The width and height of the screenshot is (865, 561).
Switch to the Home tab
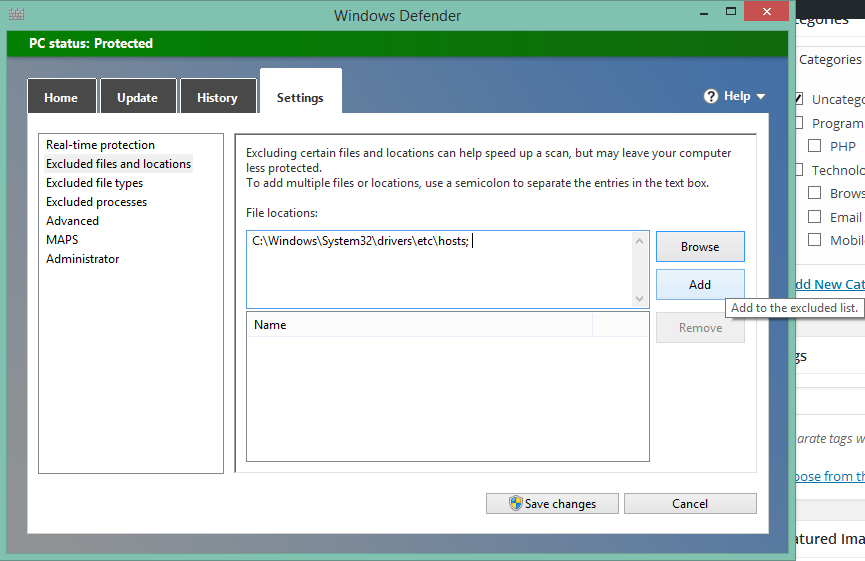(x=61, y=97)
